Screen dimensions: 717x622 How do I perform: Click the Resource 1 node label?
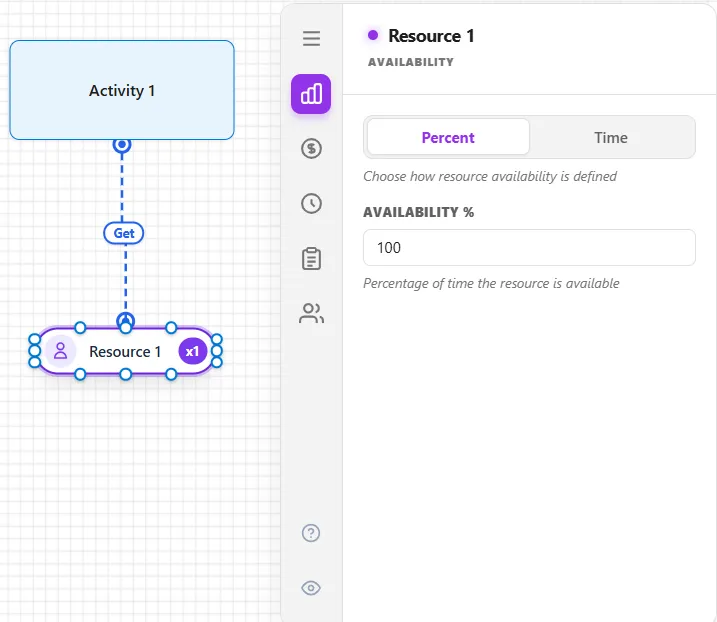pyautogui.click(x=125, y=352)
